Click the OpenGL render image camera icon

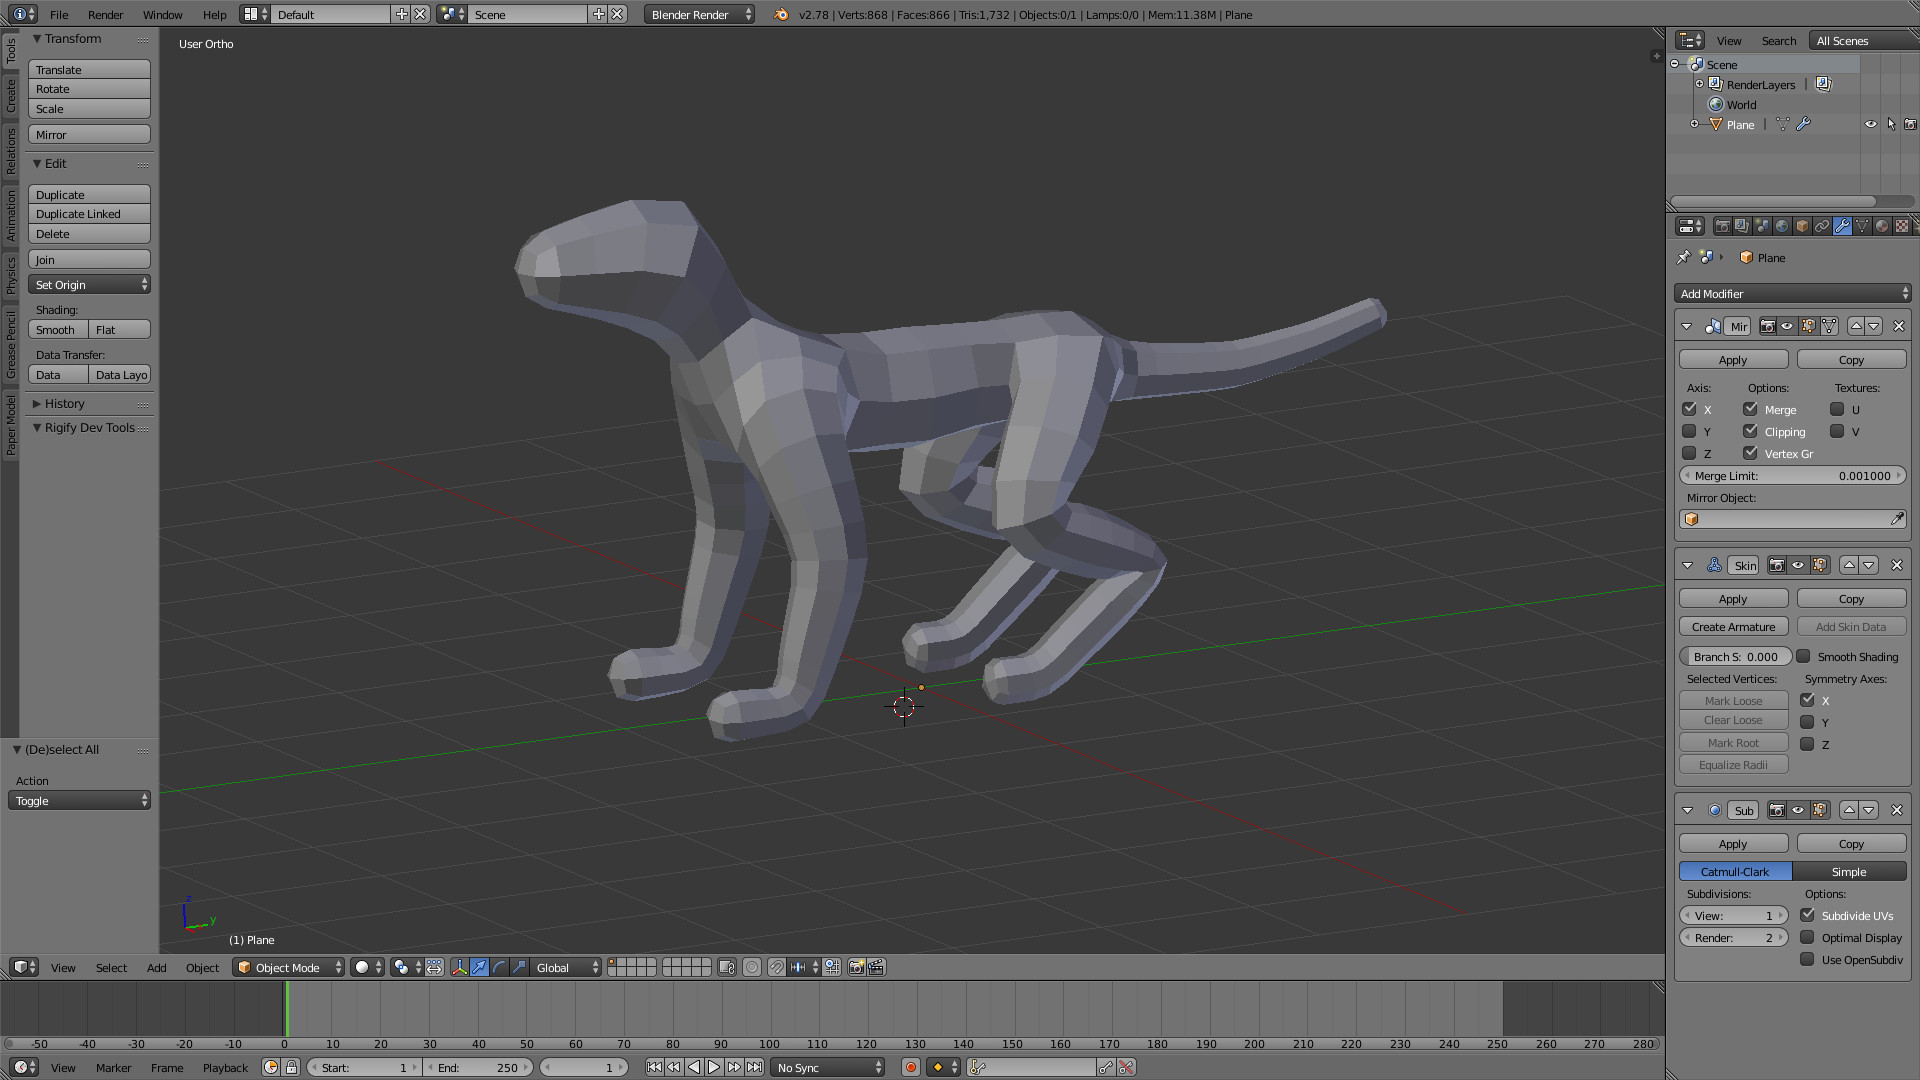click(x=856, y=967)
